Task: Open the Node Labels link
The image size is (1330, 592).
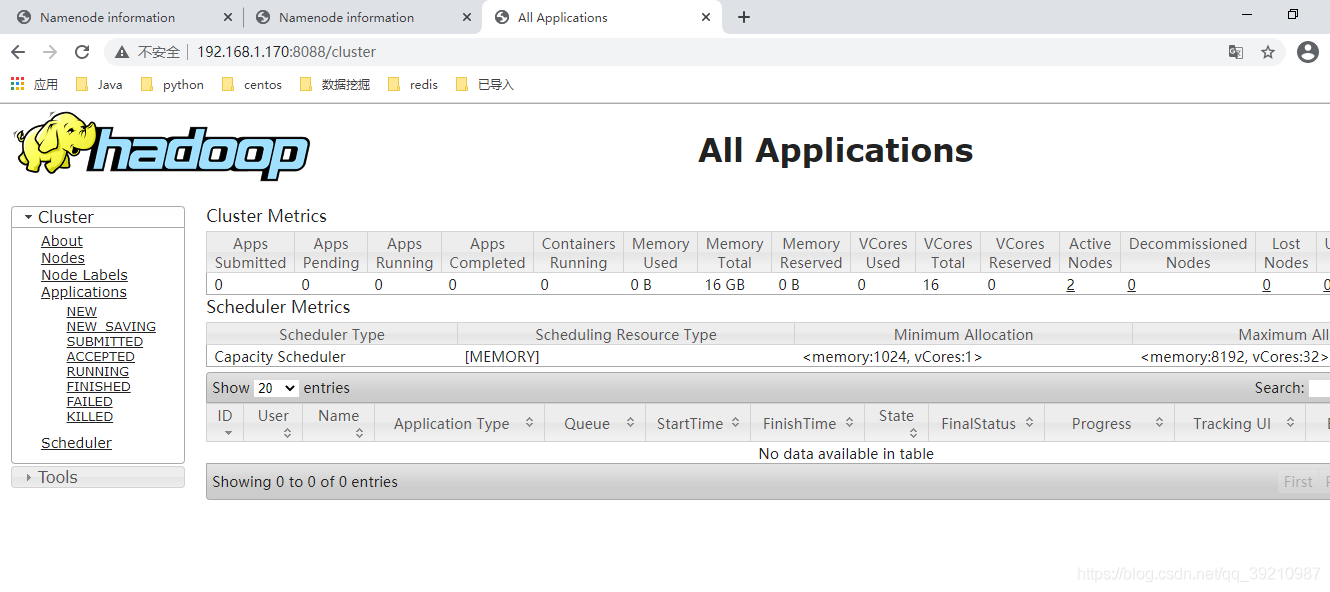Action: 84,275
